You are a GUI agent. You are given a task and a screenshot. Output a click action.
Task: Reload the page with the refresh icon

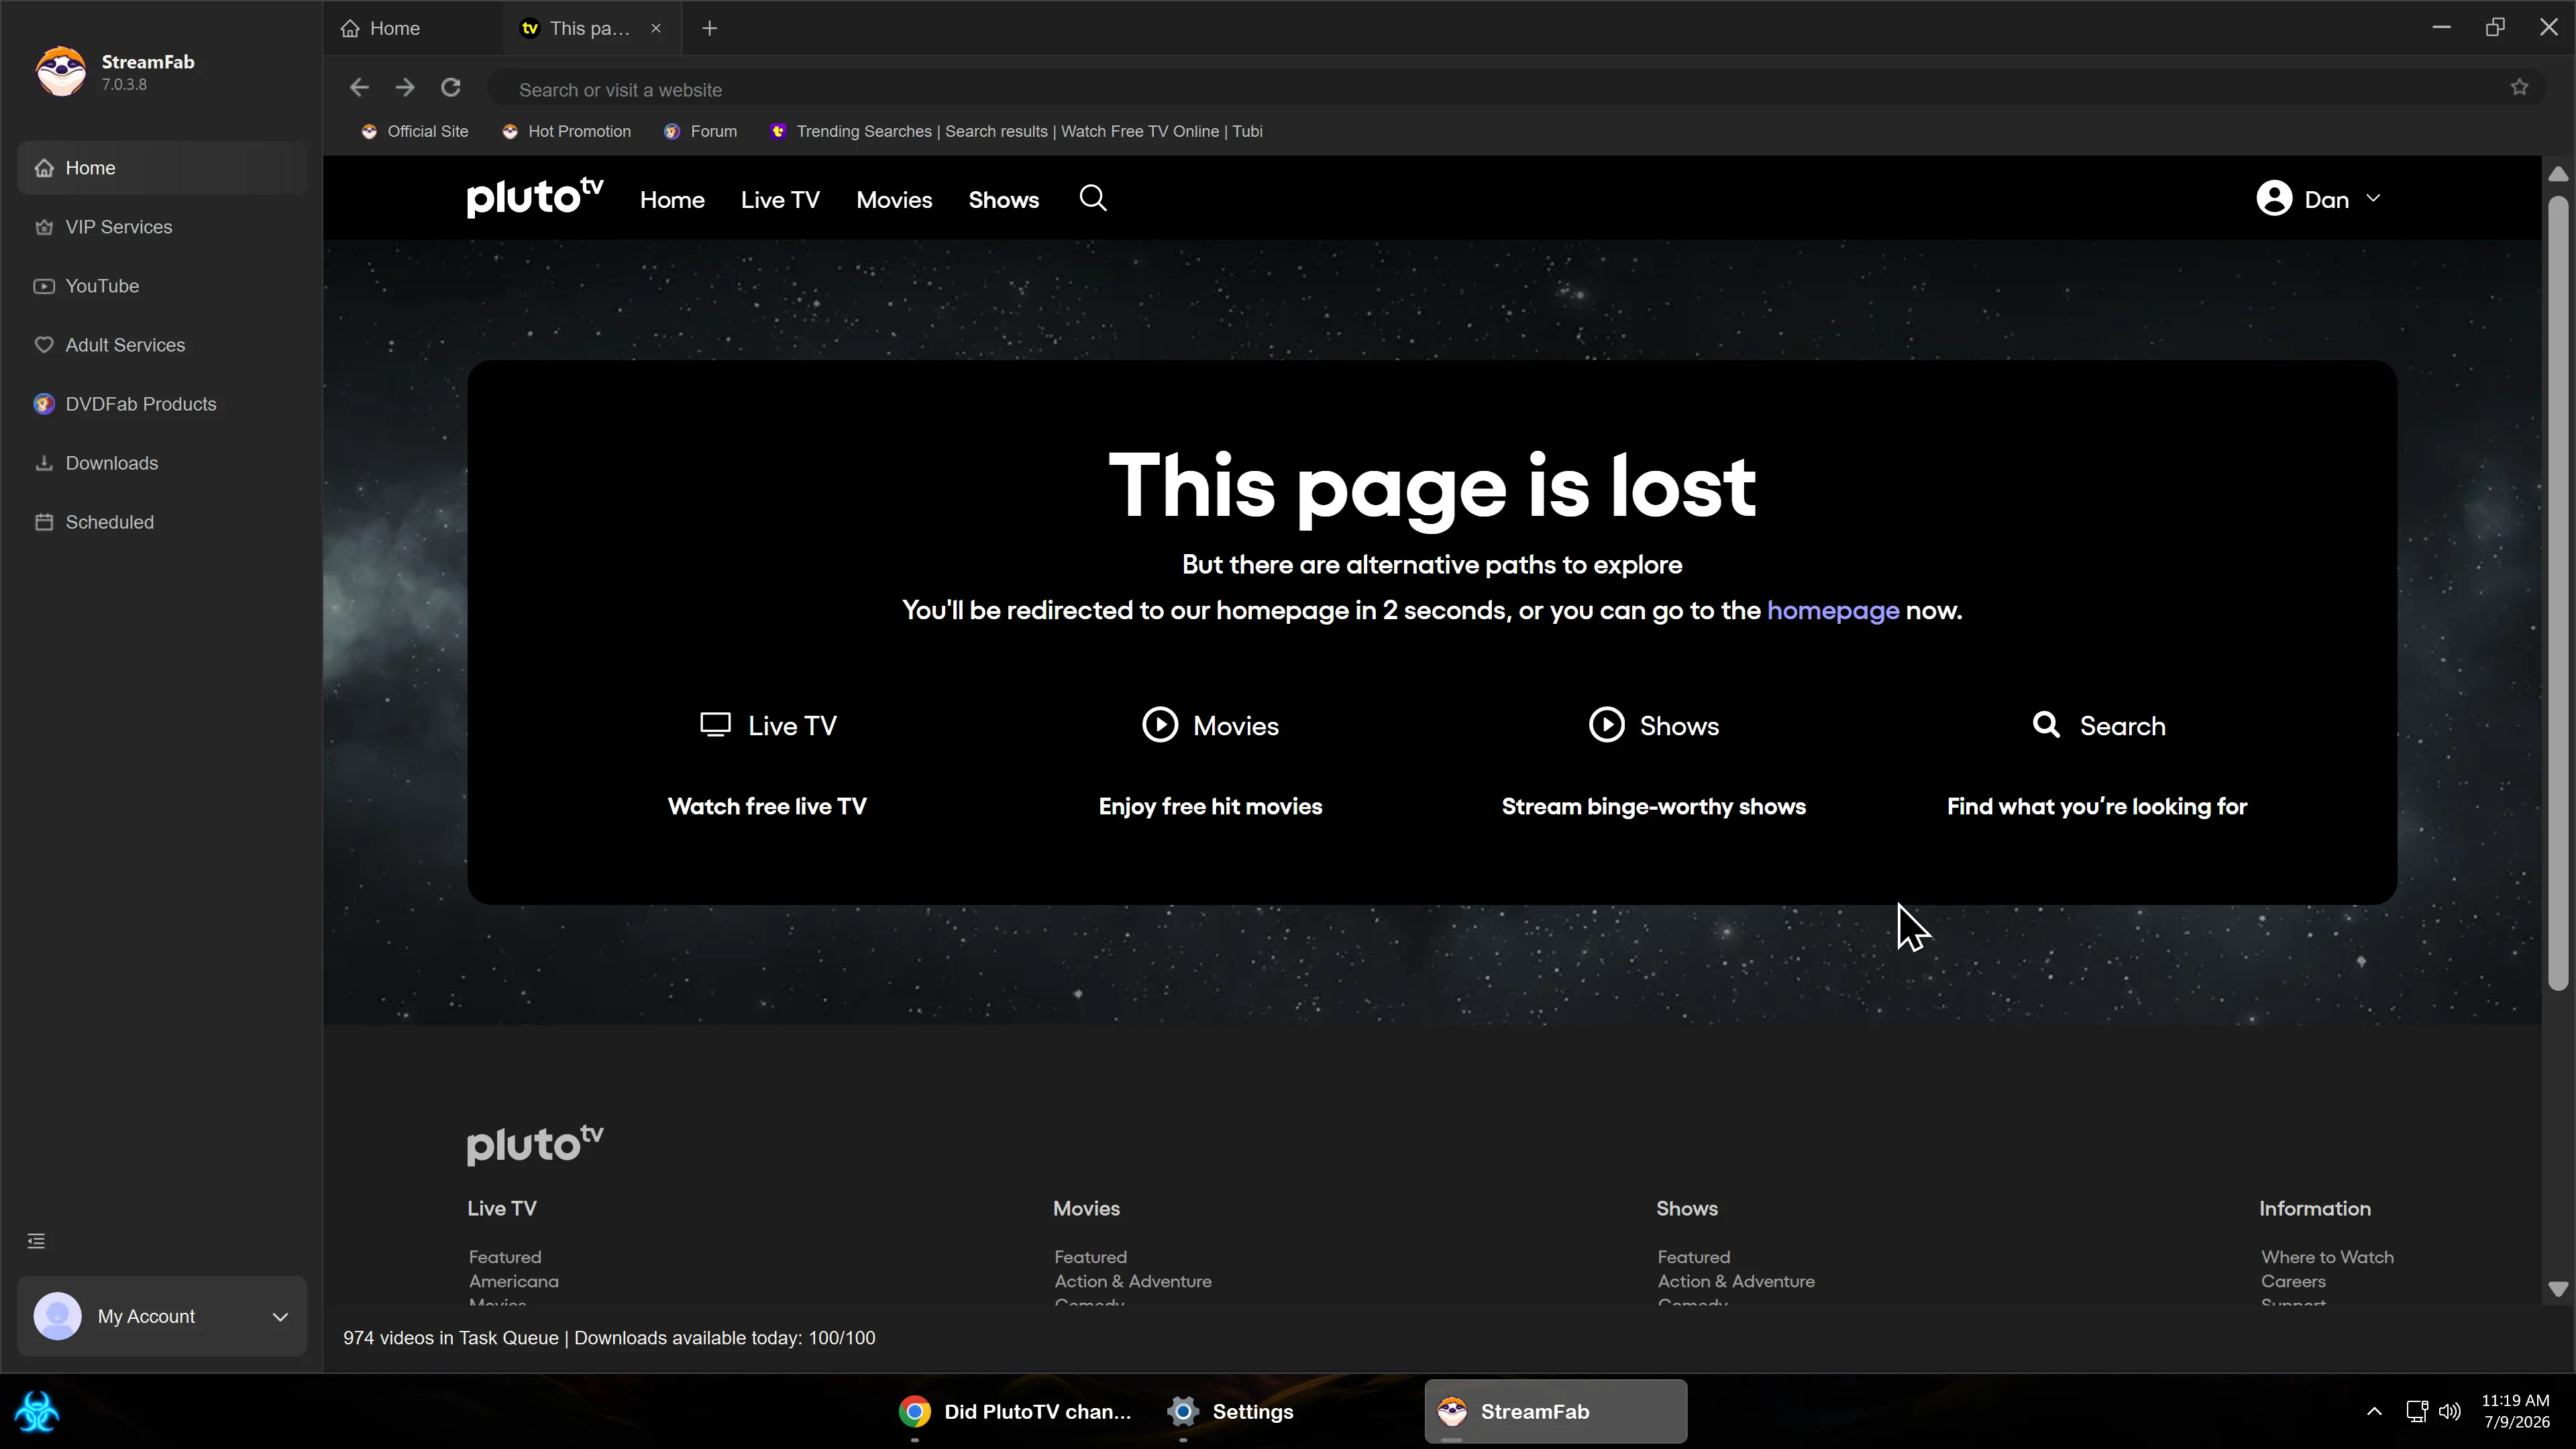coord(451,88)
